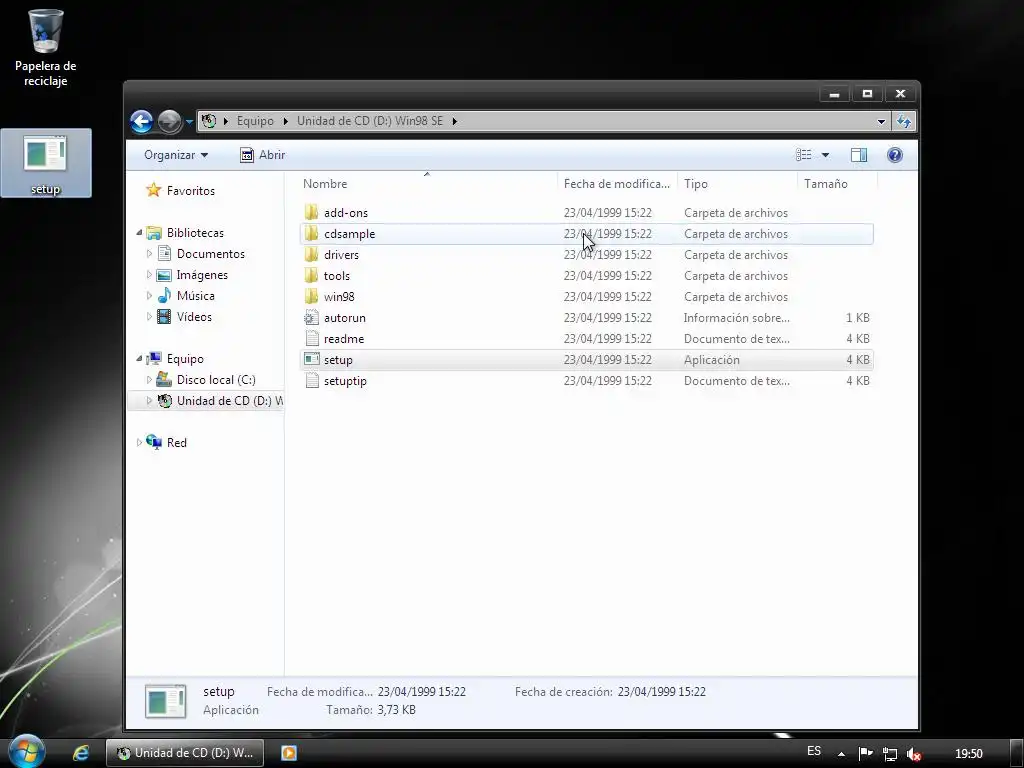Click the 'Aplicación' type in setup row
The image size is (1024, 768).
(x=712, y=360)
